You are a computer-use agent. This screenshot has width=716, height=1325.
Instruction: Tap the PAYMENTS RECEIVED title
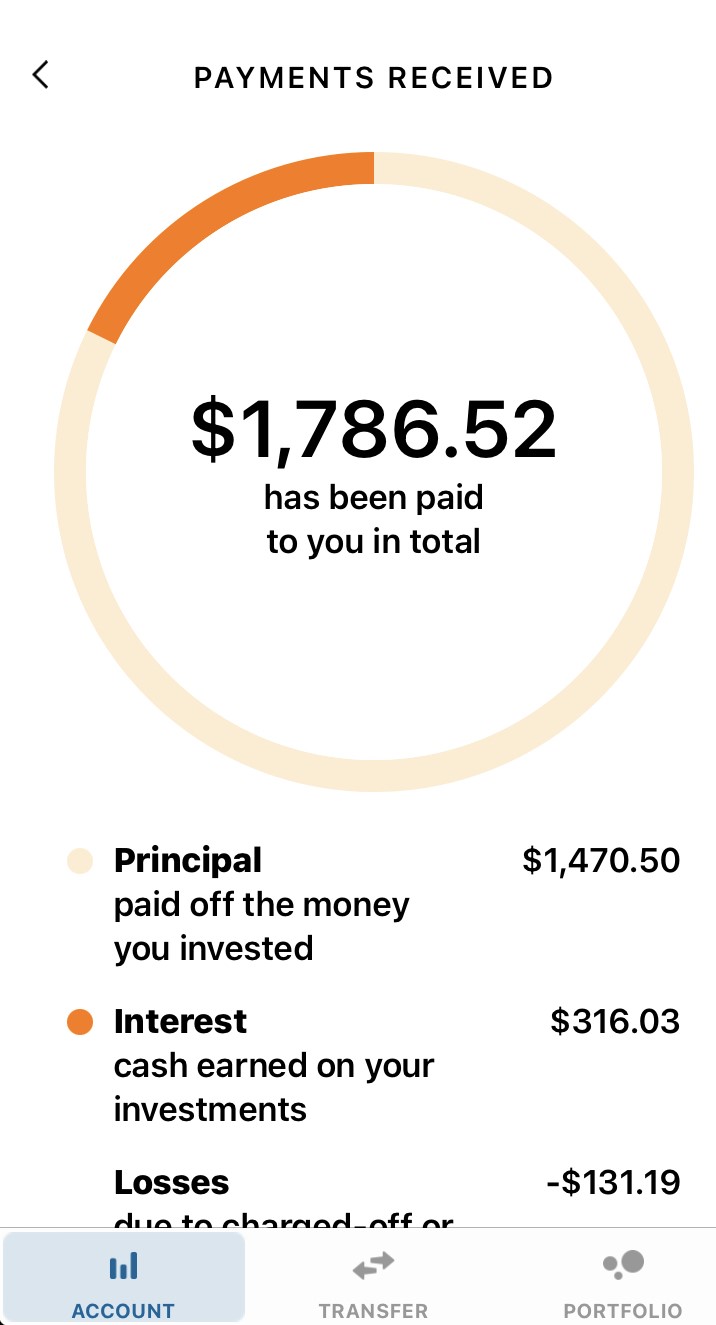(373, 78)
